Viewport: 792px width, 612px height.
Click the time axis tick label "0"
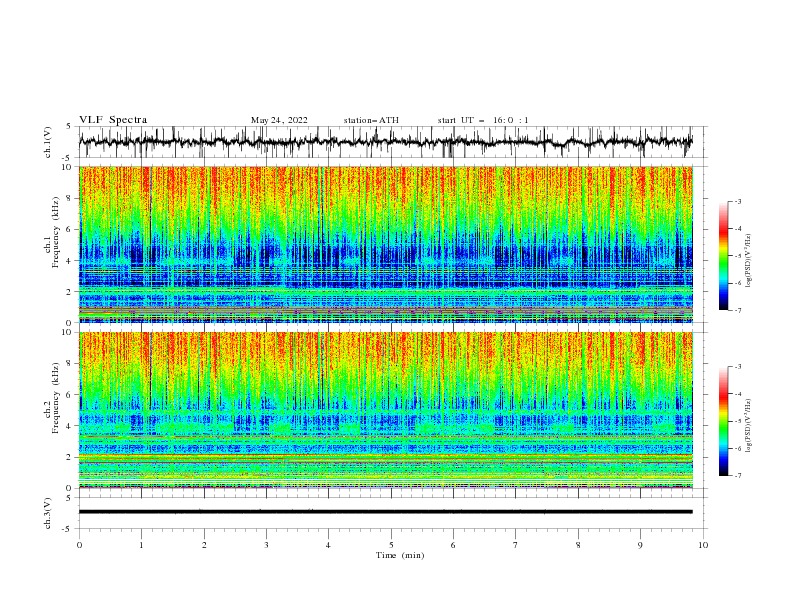click(x=79, y=545)
